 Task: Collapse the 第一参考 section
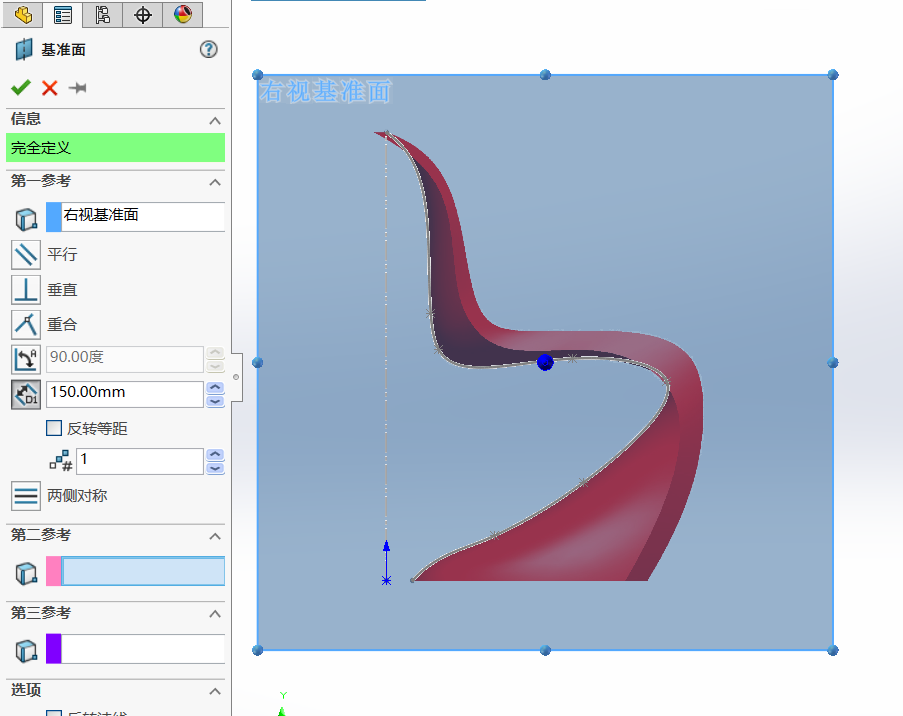pyautogui.click(x=215, y=182)
